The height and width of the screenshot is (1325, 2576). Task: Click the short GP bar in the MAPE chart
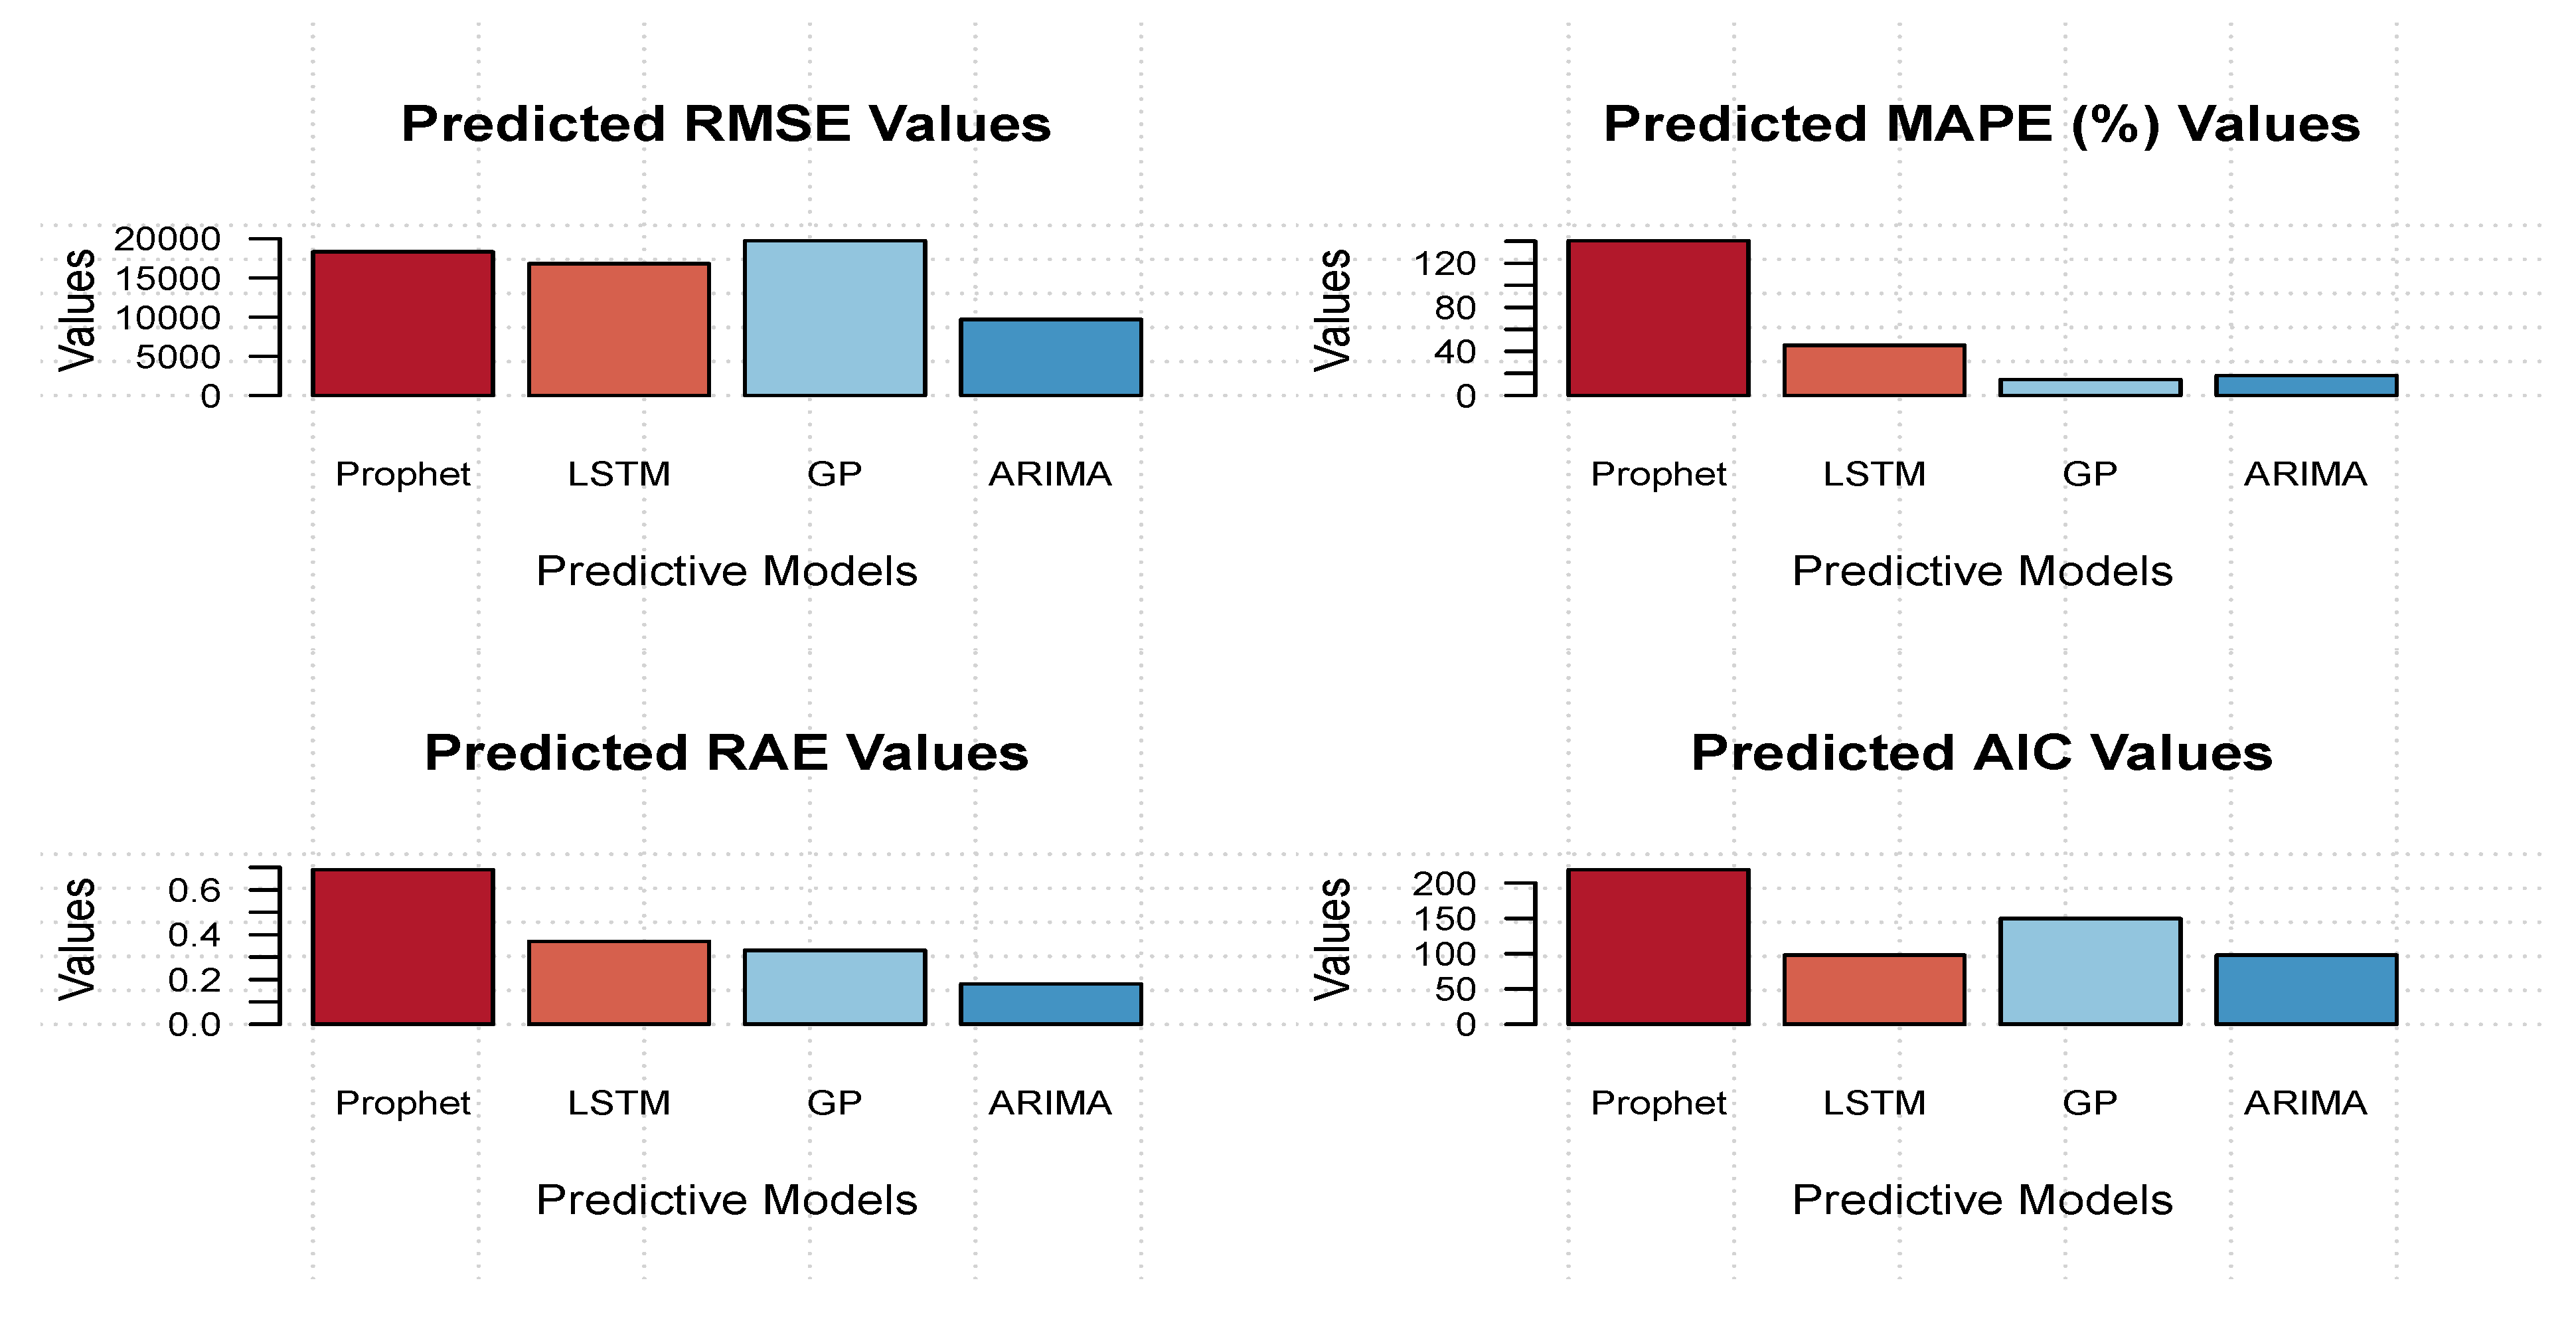tap(2090, 387)
